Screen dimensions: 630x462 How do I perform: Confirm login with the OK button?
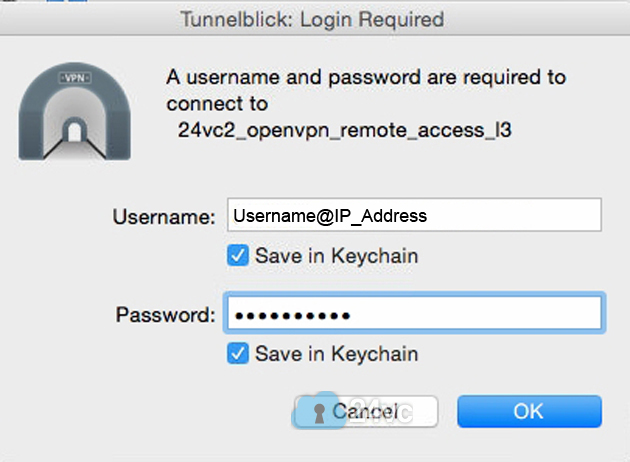coord(529,411)
